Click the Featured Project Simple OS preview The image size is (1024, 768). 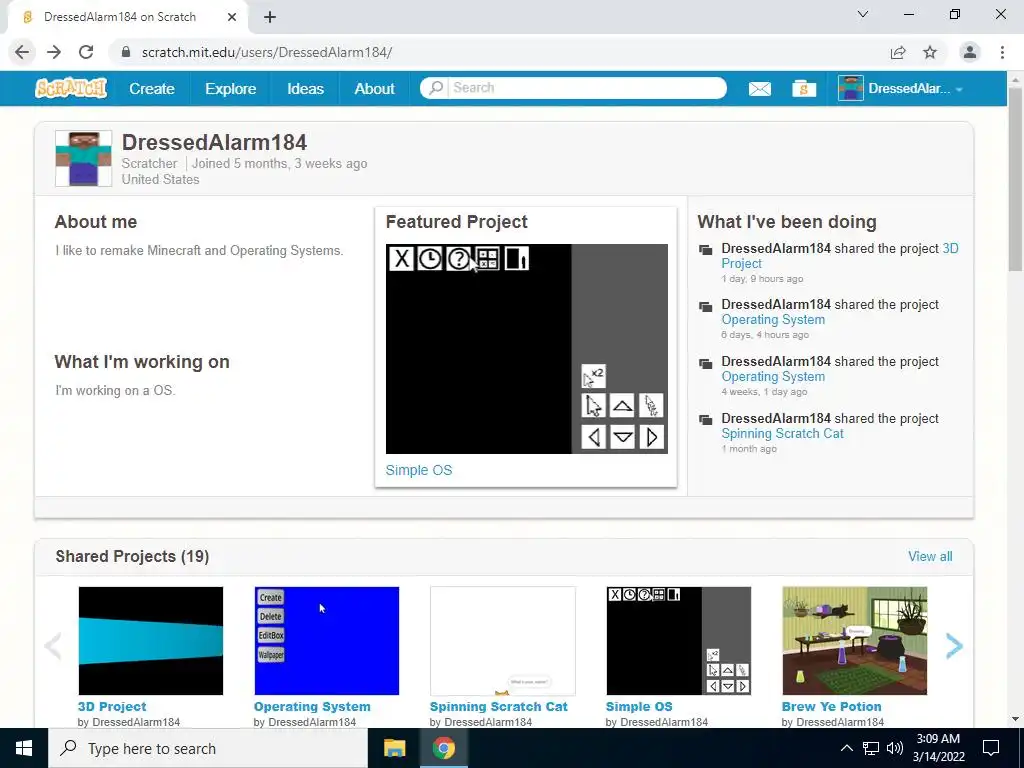pyautogui.click(x=526, y=349)
